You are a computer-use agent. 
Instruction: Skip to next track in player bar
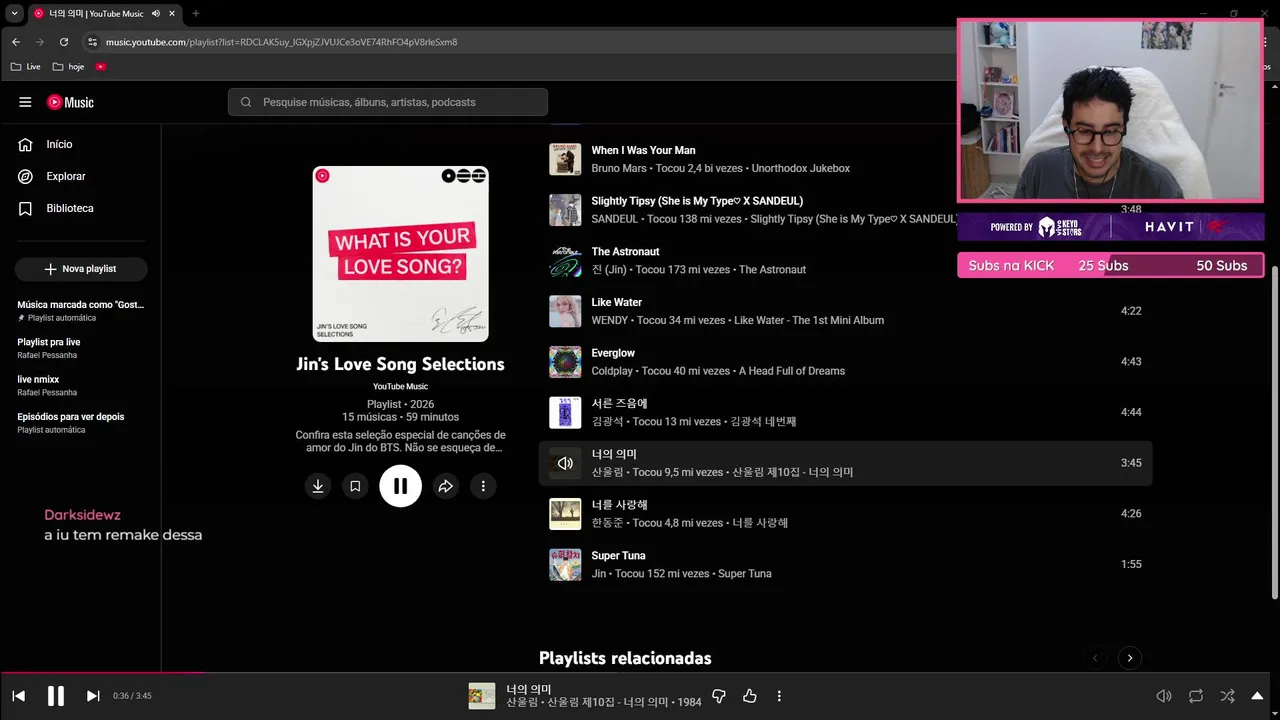click(x=93, y=696)
